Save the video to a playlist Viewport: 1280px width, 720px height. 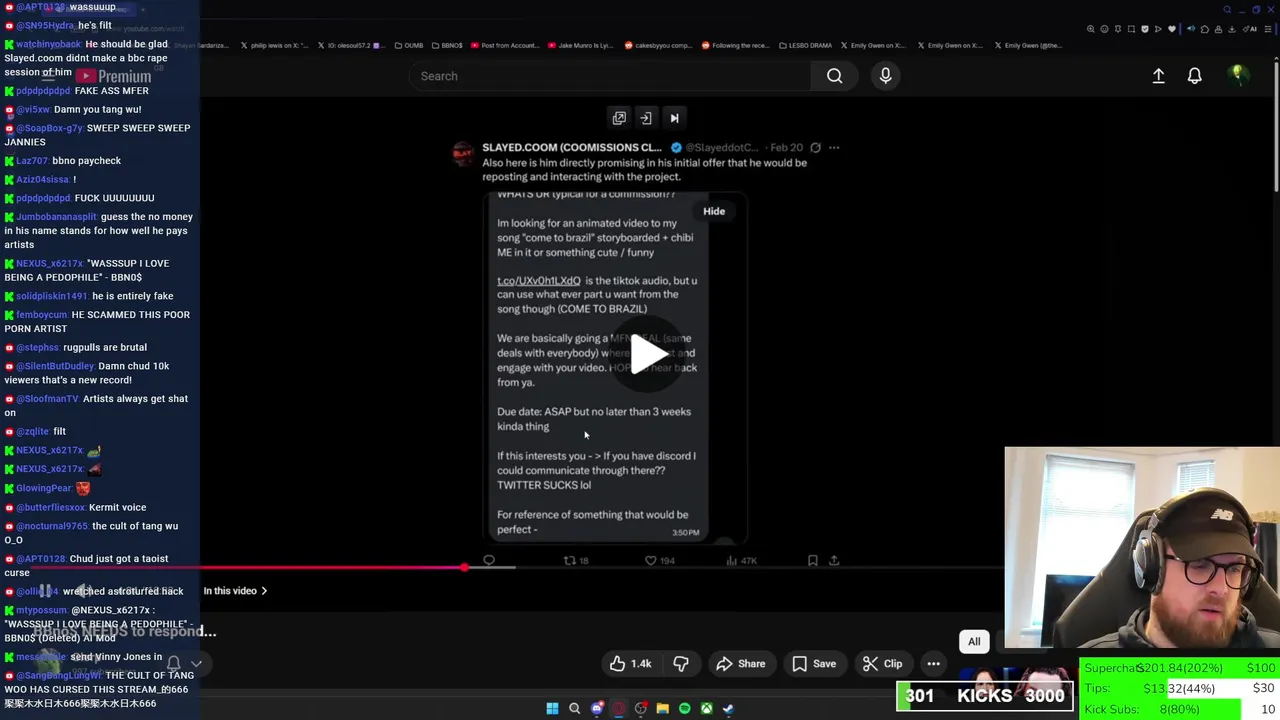[x=814, y=664]
